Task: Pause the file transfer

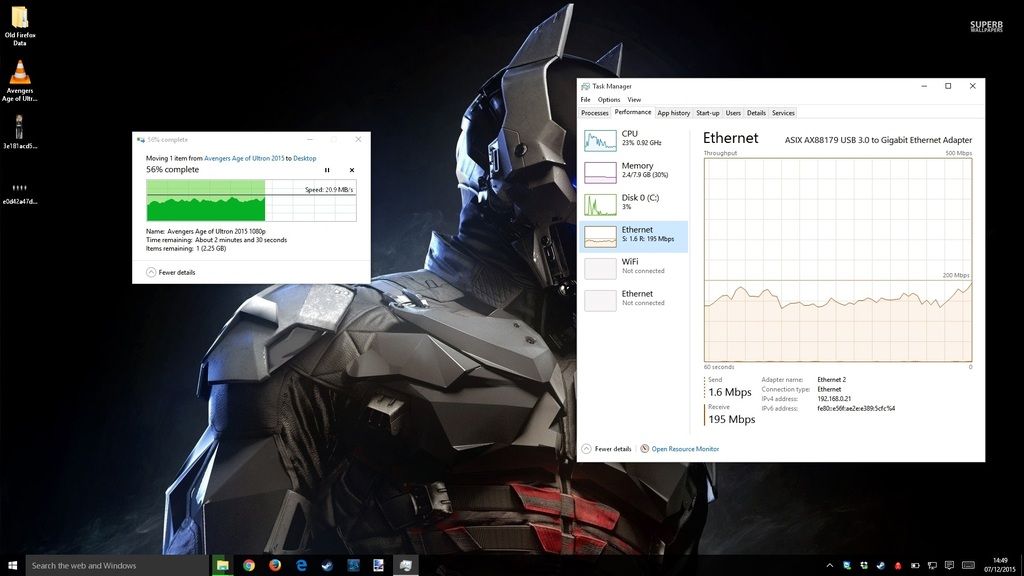Action: (327, 170)
